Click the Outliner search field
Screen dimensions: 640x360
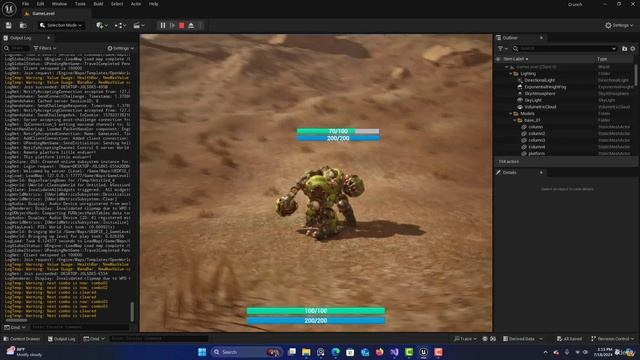(x=564, y=49)
